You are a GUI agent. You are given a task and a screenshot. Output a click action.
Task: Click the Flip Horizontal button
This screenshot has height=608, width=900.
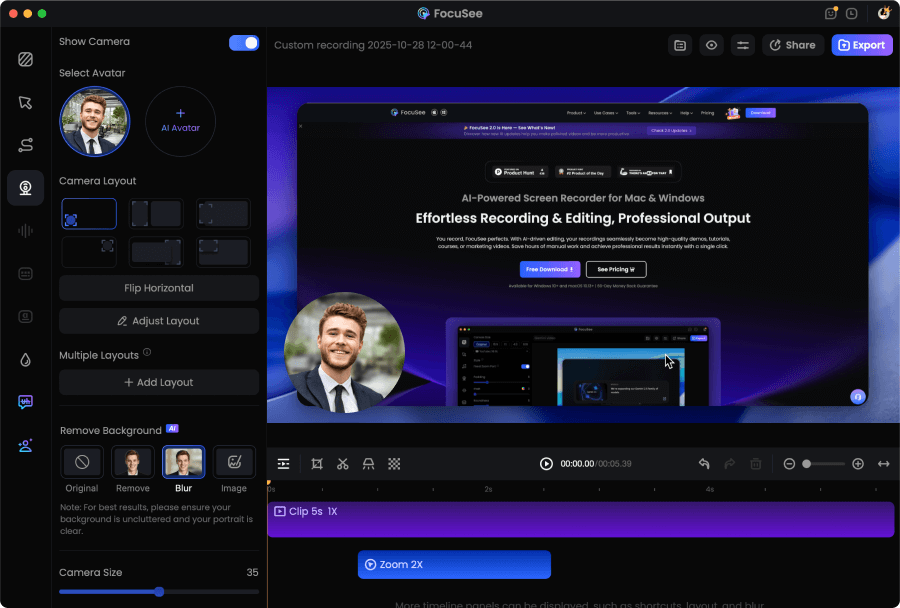coord(159,288)
